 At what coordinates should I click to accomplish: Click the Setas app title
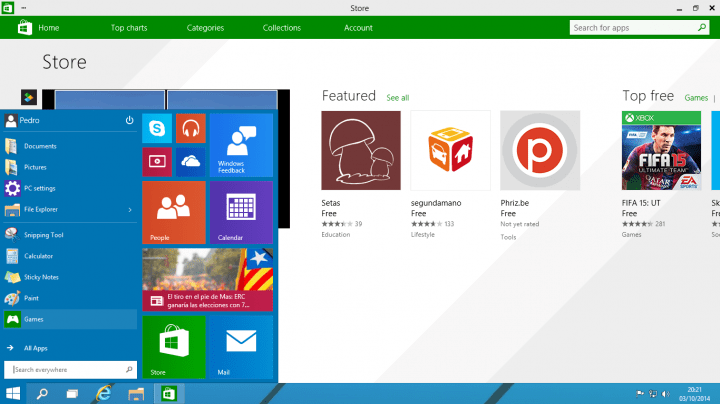331,203
